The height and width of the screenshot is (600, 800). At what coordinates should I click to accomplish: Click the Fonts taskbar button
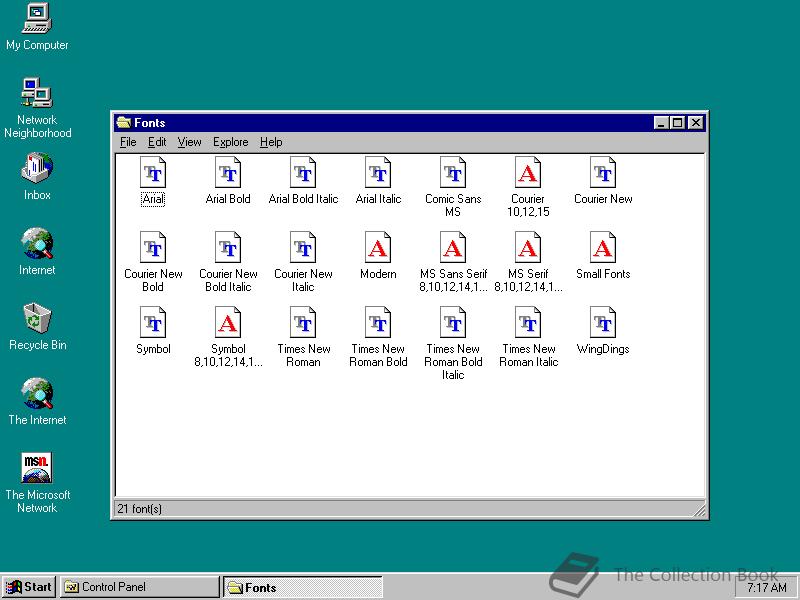303,587
